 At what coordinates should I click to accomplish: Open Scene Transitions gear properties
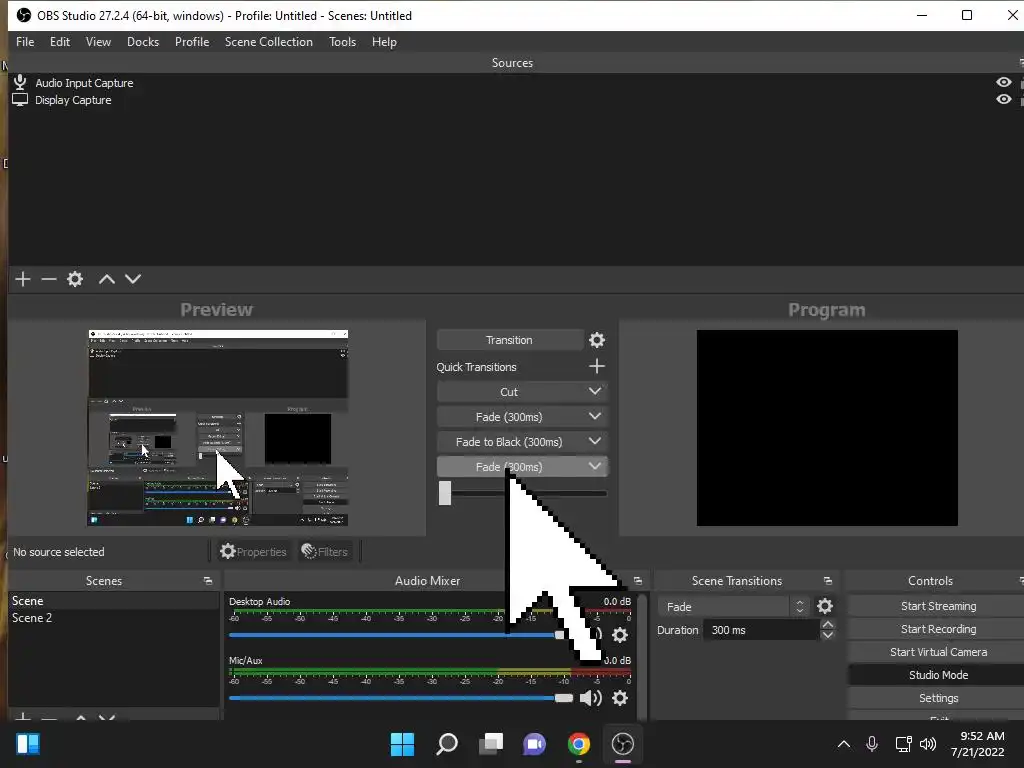(x=825, y=607)
